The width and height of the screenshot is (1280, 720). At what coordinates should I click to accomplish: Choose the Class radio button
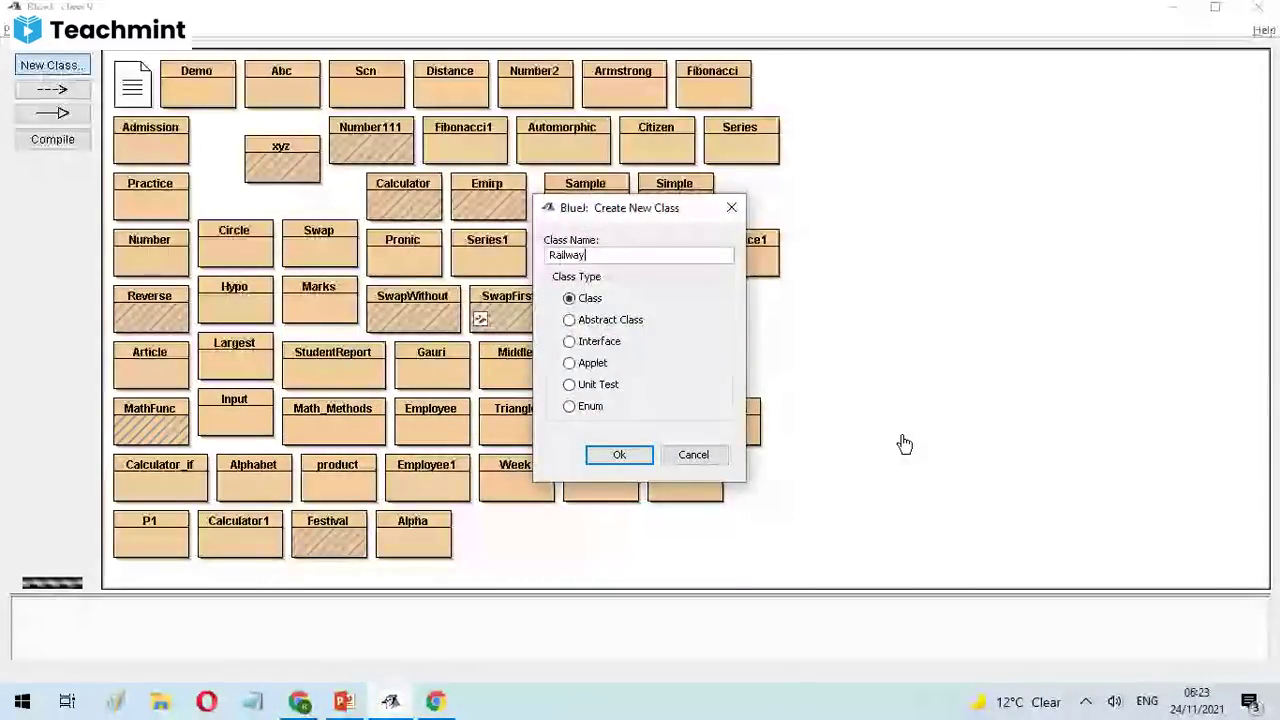[569, 298]
